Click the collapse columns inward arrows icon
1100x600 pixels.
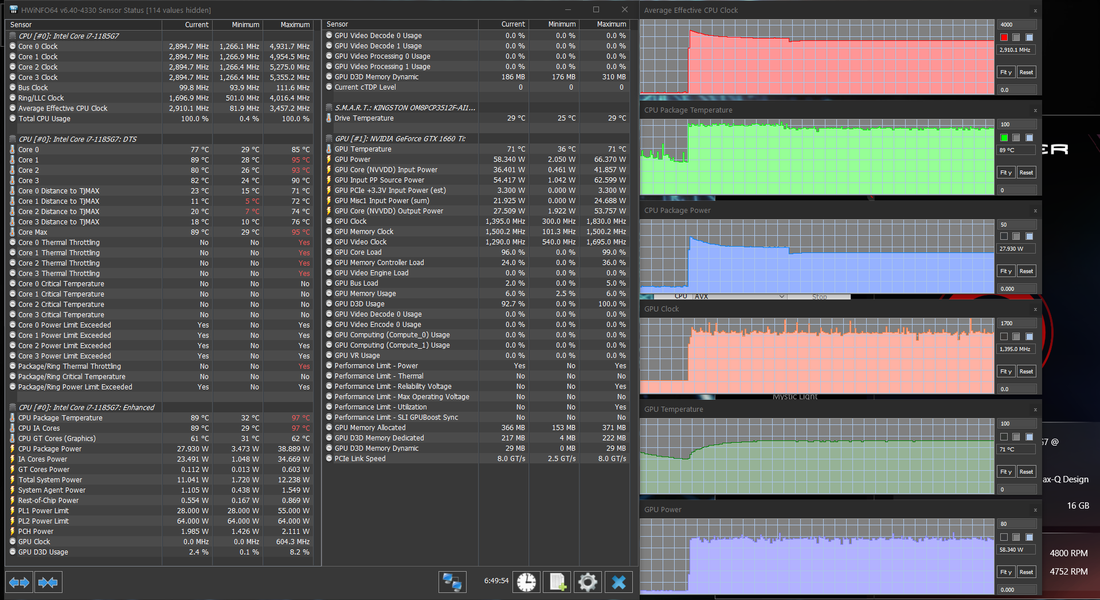[x=48, y=582]
